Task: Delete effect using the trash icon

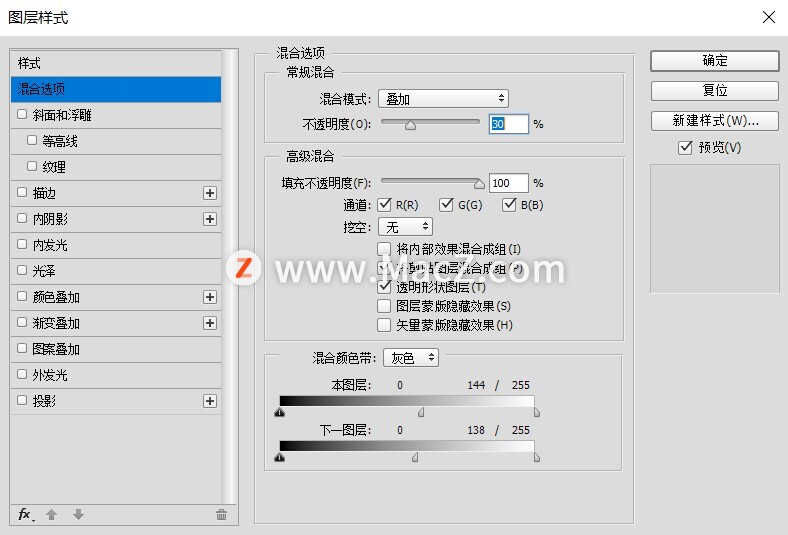Action: 221,514
